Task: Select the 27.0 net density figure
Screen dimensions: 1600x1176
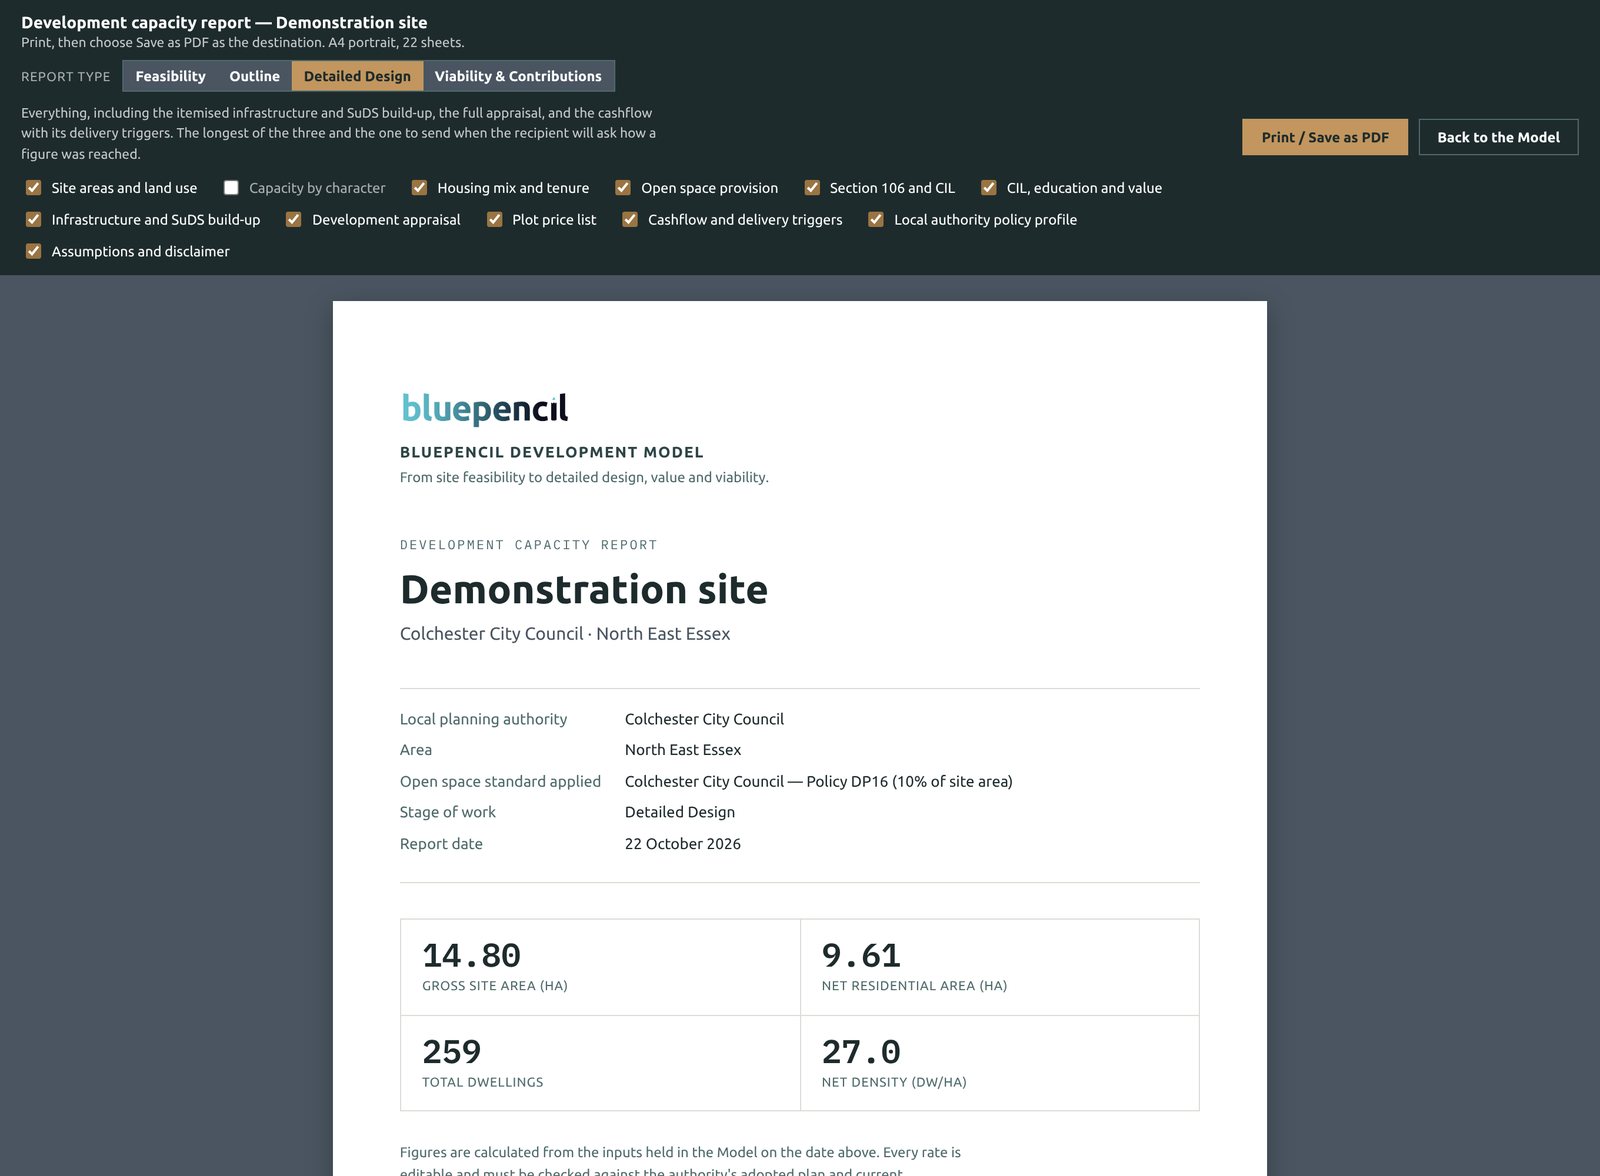Action: (x=861, y=1052)
